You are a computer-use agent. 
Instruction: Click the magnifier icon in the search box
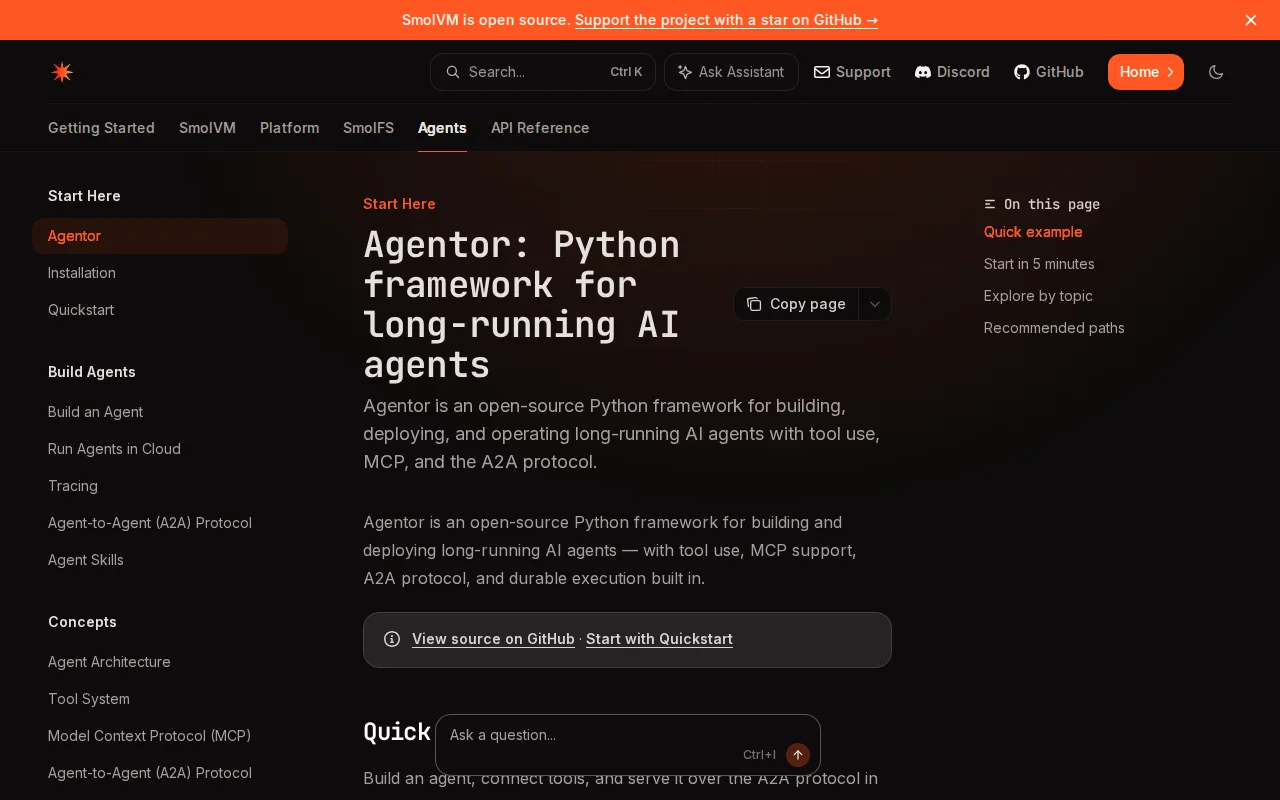pos(453,72)
